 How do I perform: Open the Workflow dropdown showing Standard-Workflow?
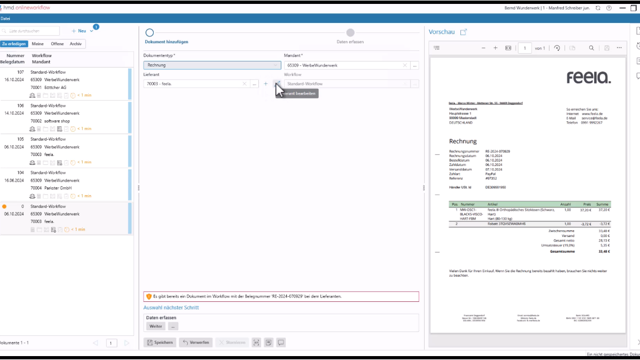pyautogui.click(x=347, y=84)
